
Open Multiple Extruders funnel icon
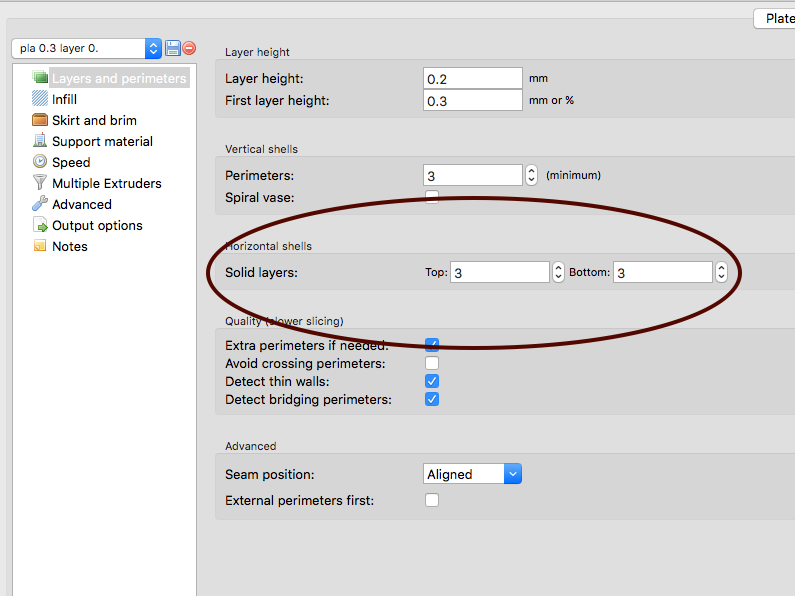(40, 183)
